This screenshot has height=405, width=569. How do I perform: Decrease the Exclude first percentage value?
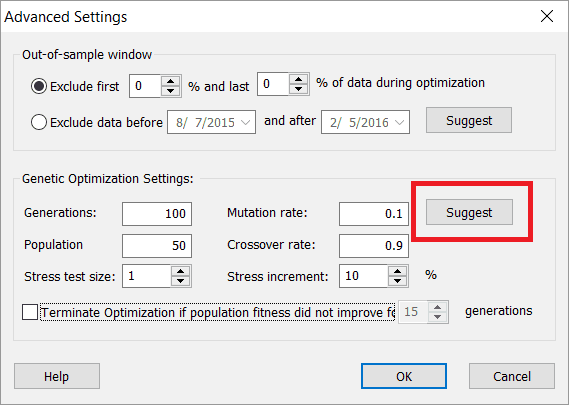pos(171,91)
